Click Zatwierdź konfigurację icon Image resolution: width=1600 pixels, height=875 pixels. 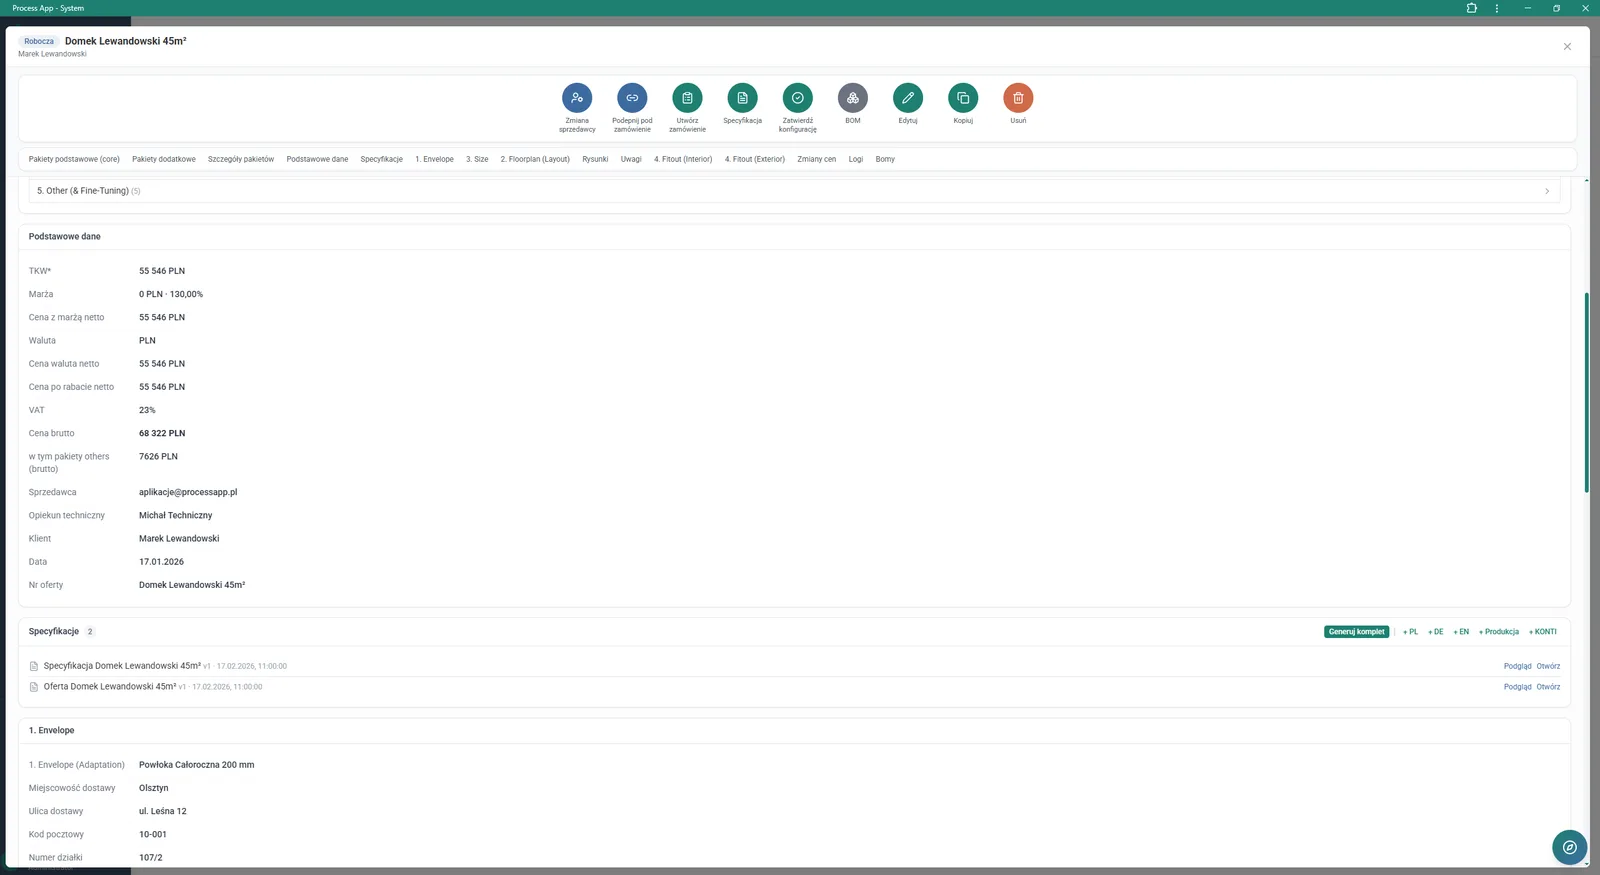pyautogui.click(x=798, y=98)
